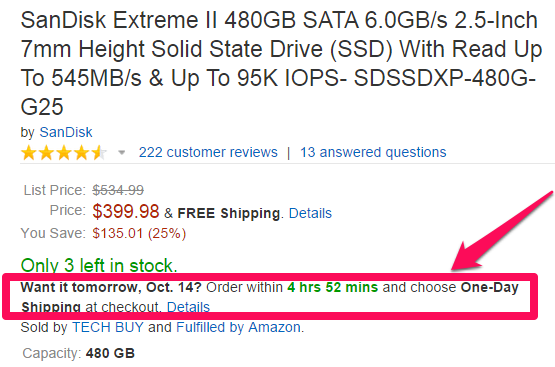
Task: Click the star rating icons
Action: [x=63, y=153]
